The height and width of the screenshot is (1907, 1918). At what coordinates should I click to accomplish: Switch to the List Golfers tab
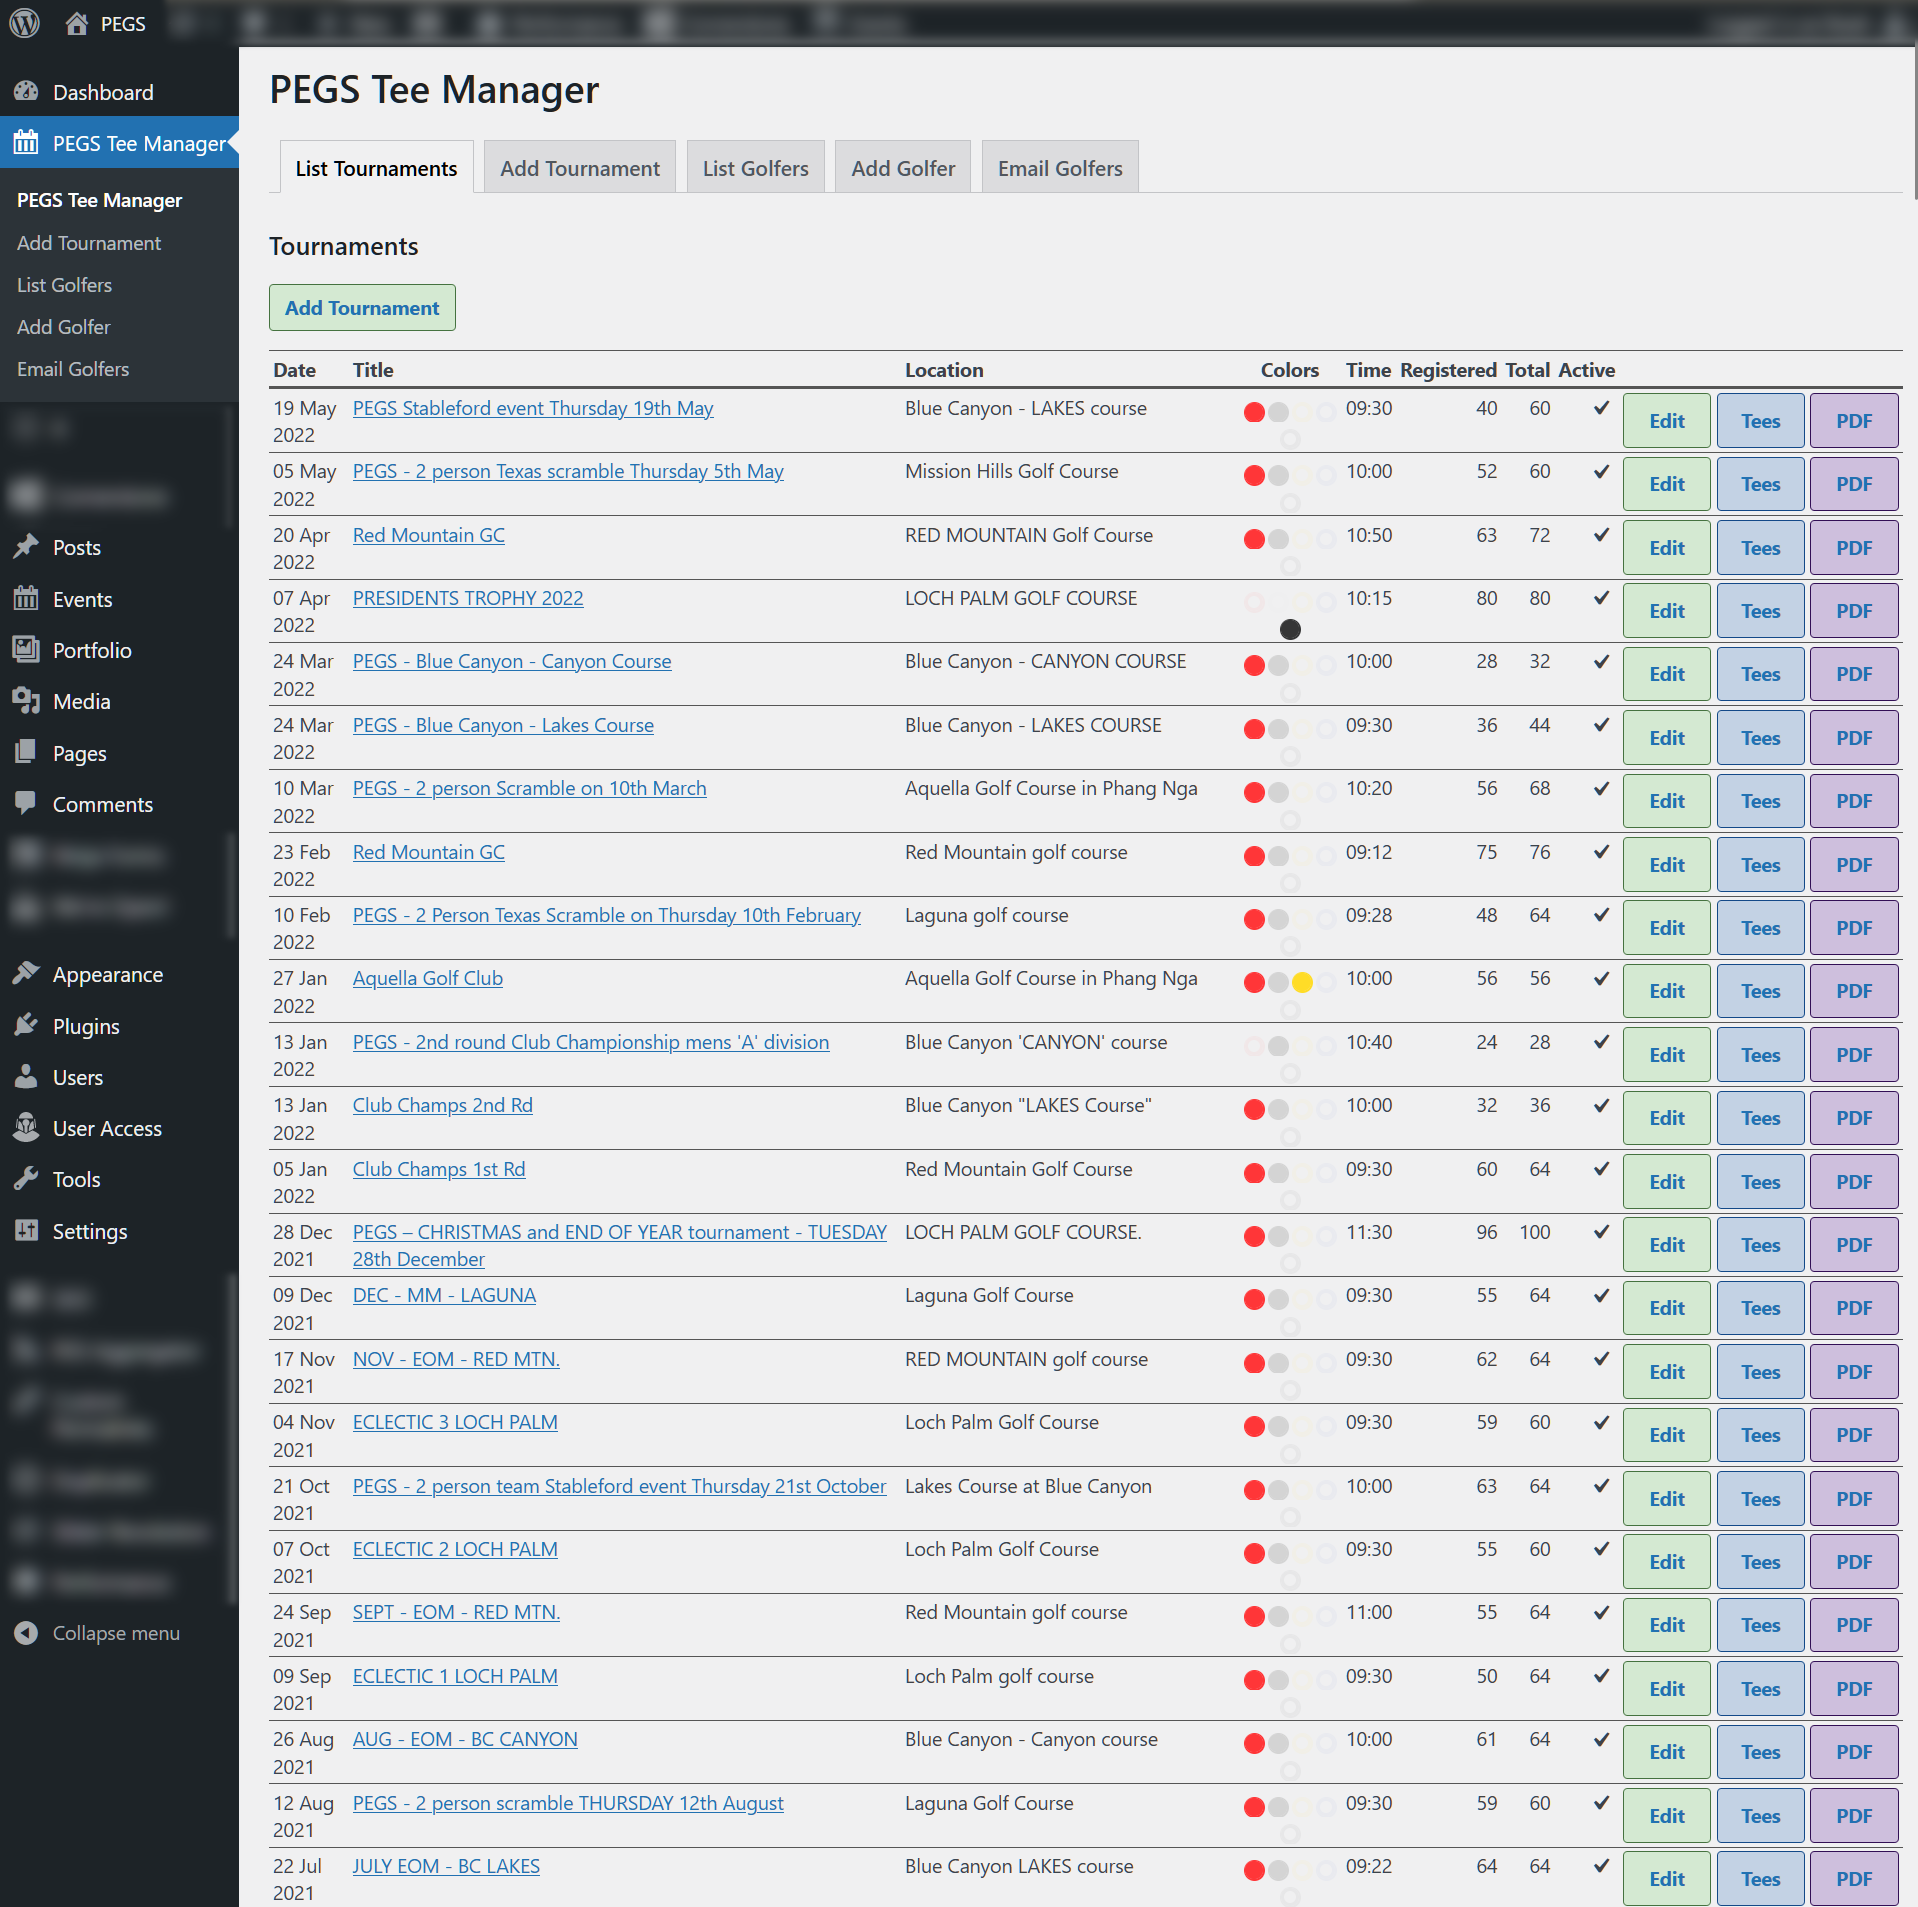[x=755, y=168]
